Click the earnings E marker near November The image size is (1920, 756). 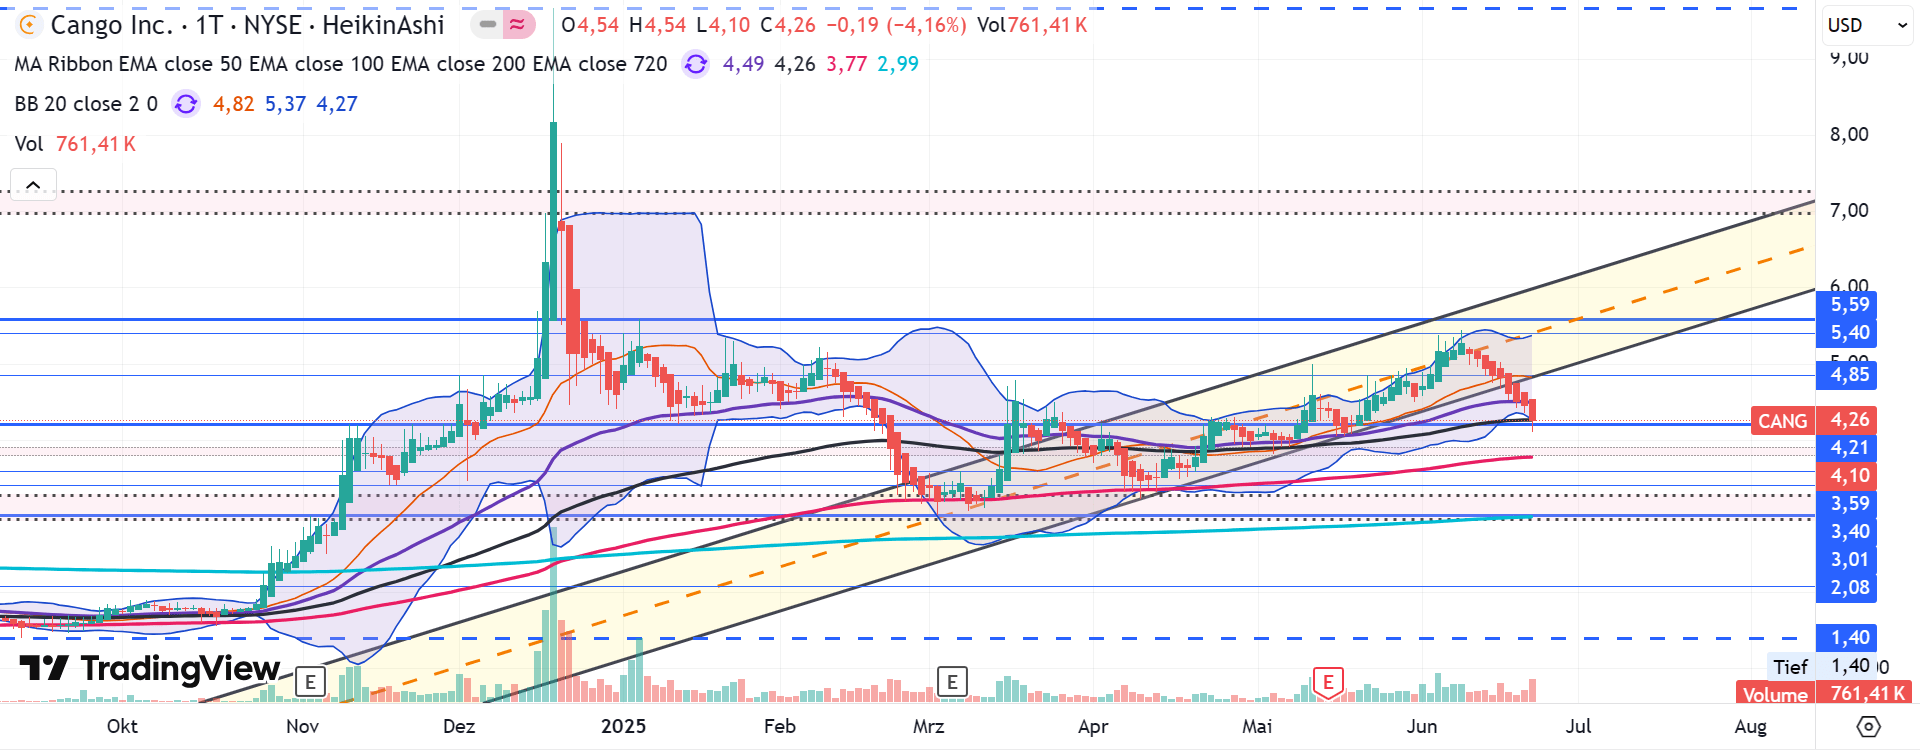[310, 682]
